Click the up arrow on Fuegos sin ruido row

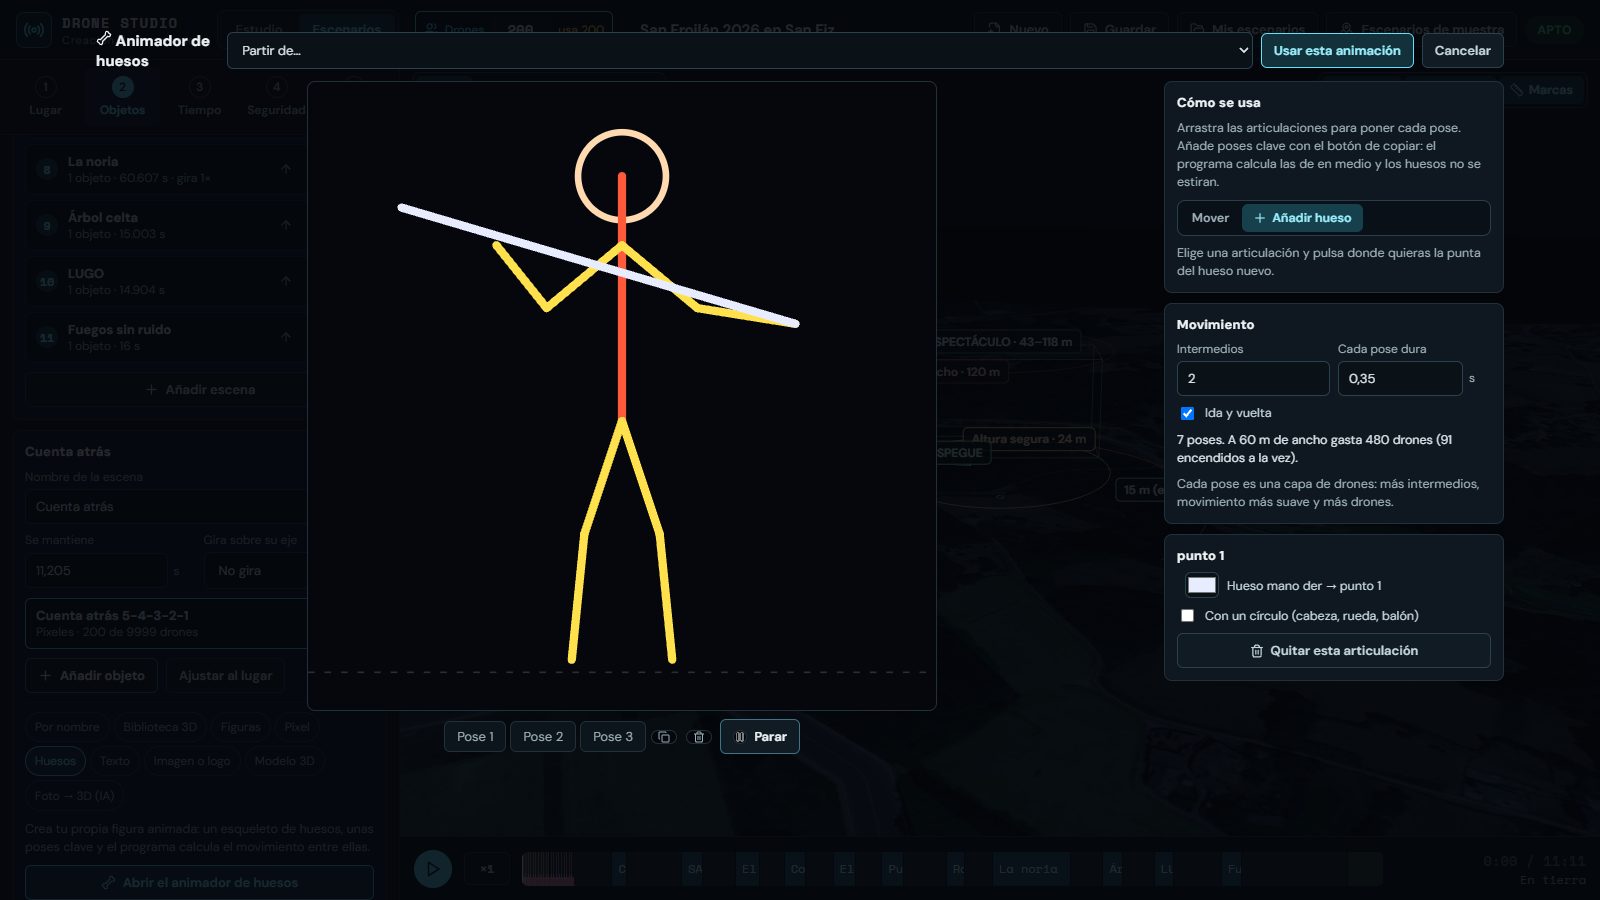click(286, 337)
